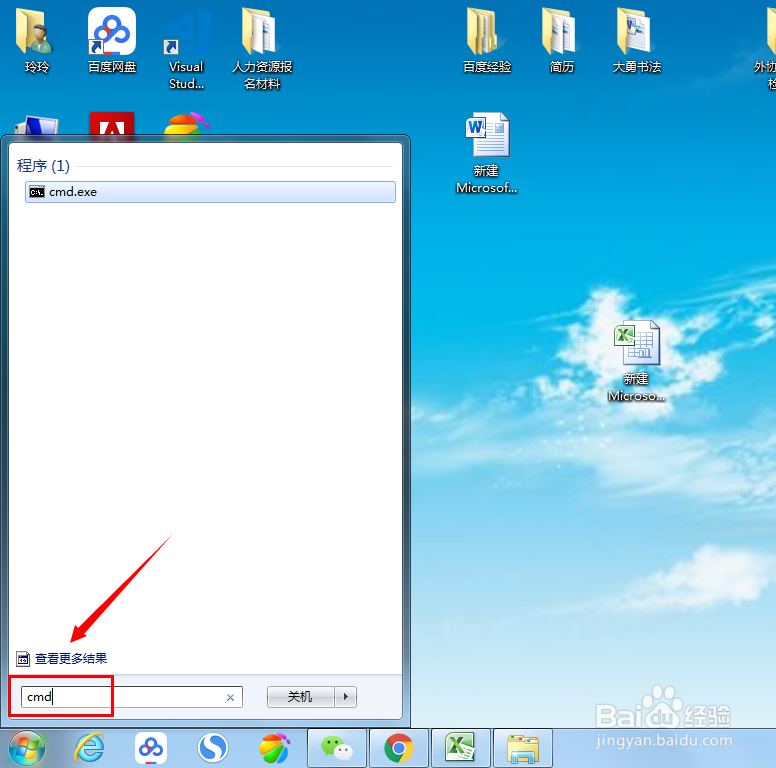
Task: Select the Adobe desktop icon
Action: pos(112,124)
